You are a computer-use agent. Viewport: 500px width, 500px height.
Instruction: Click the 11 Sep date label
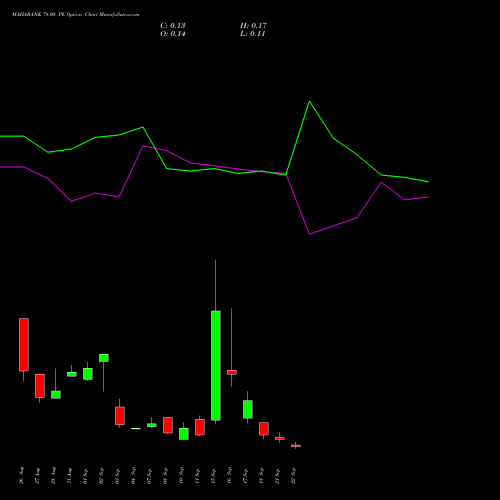pyautogui.click(x=198, y=475)
